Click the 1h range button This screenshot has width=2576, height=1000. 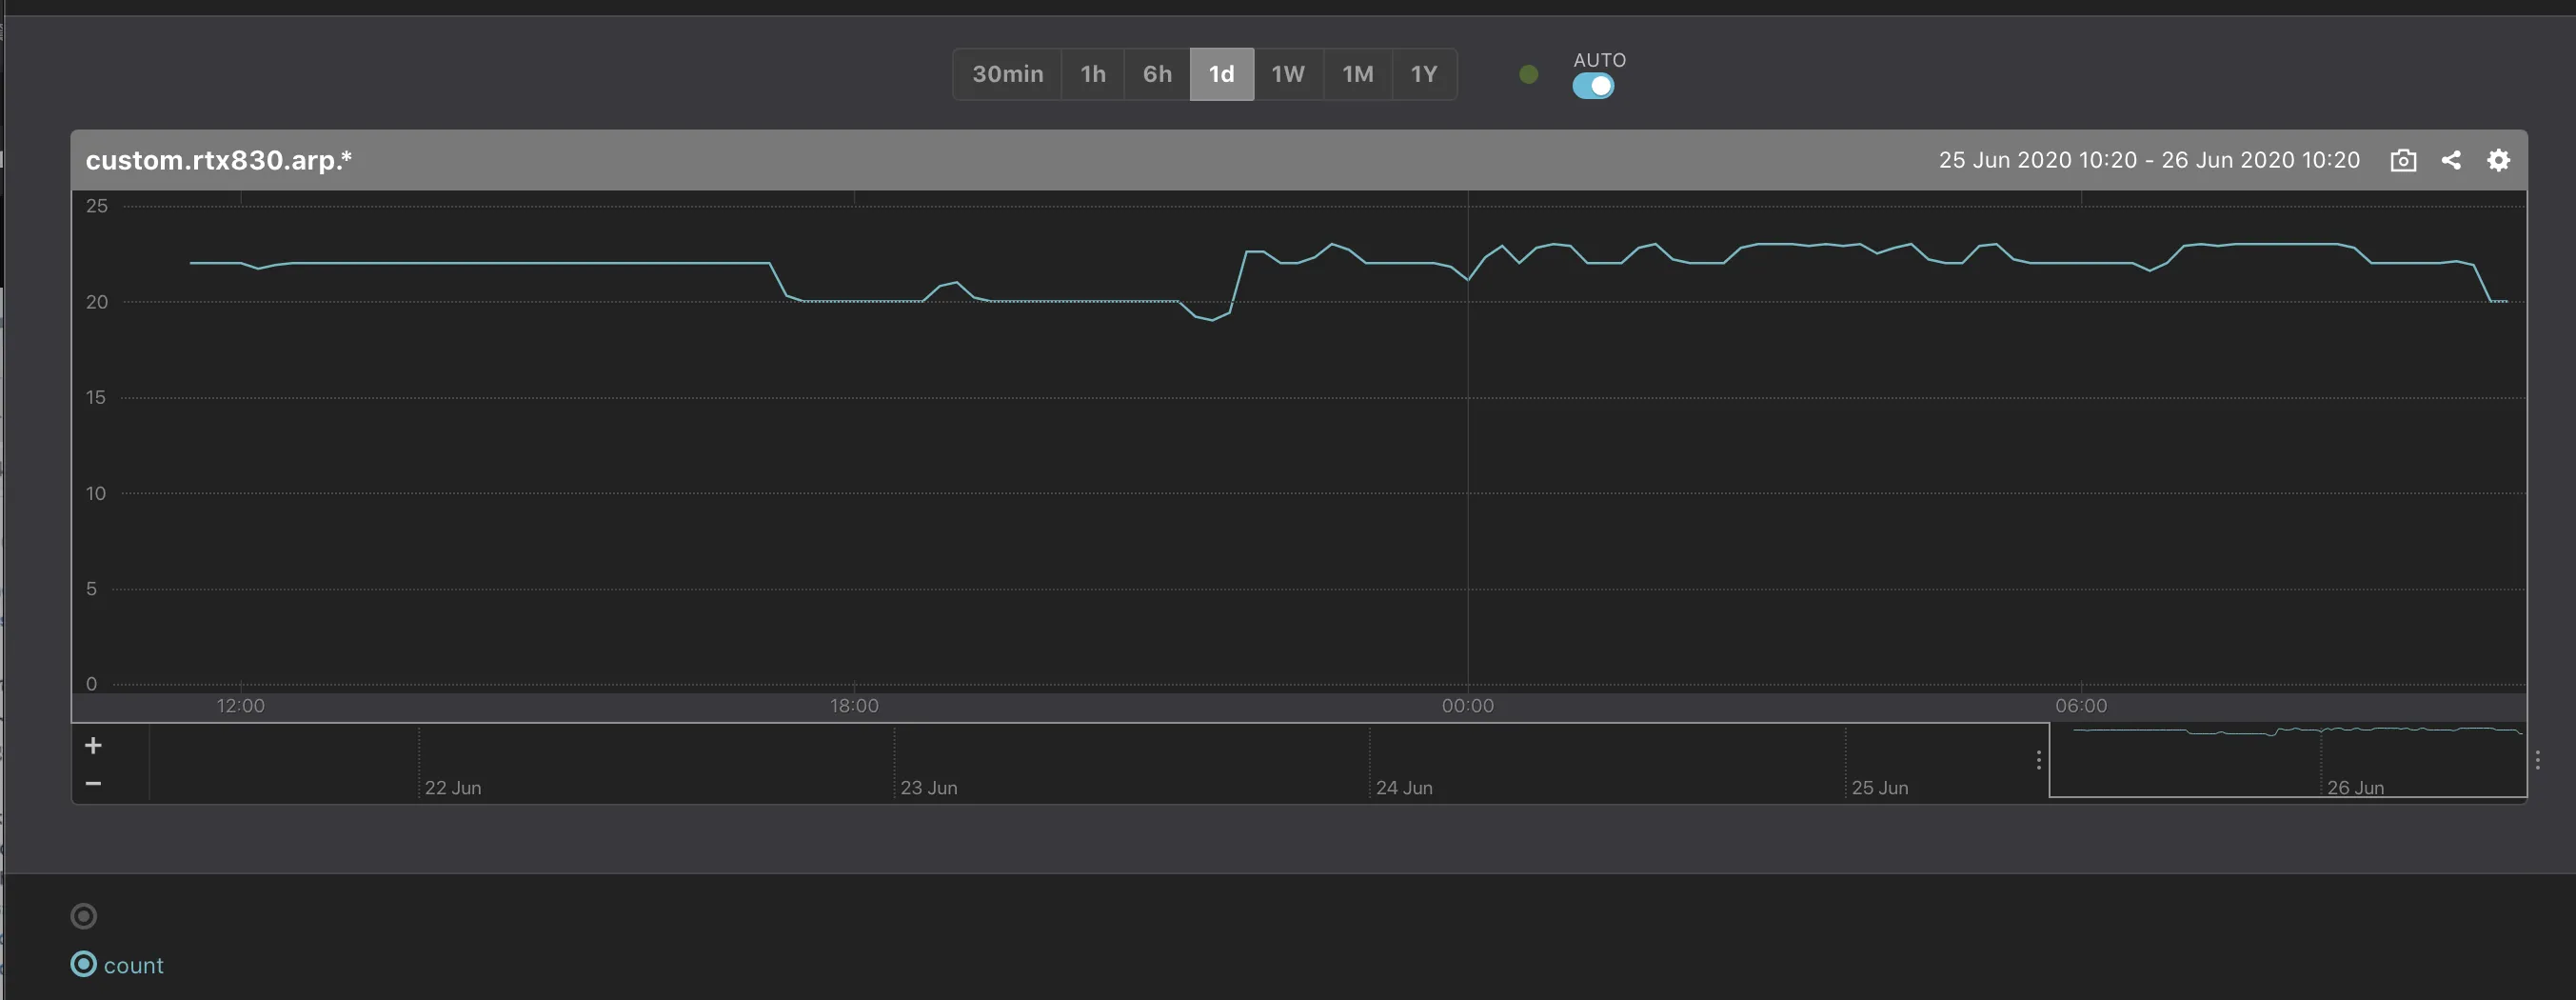[1093, 74]
